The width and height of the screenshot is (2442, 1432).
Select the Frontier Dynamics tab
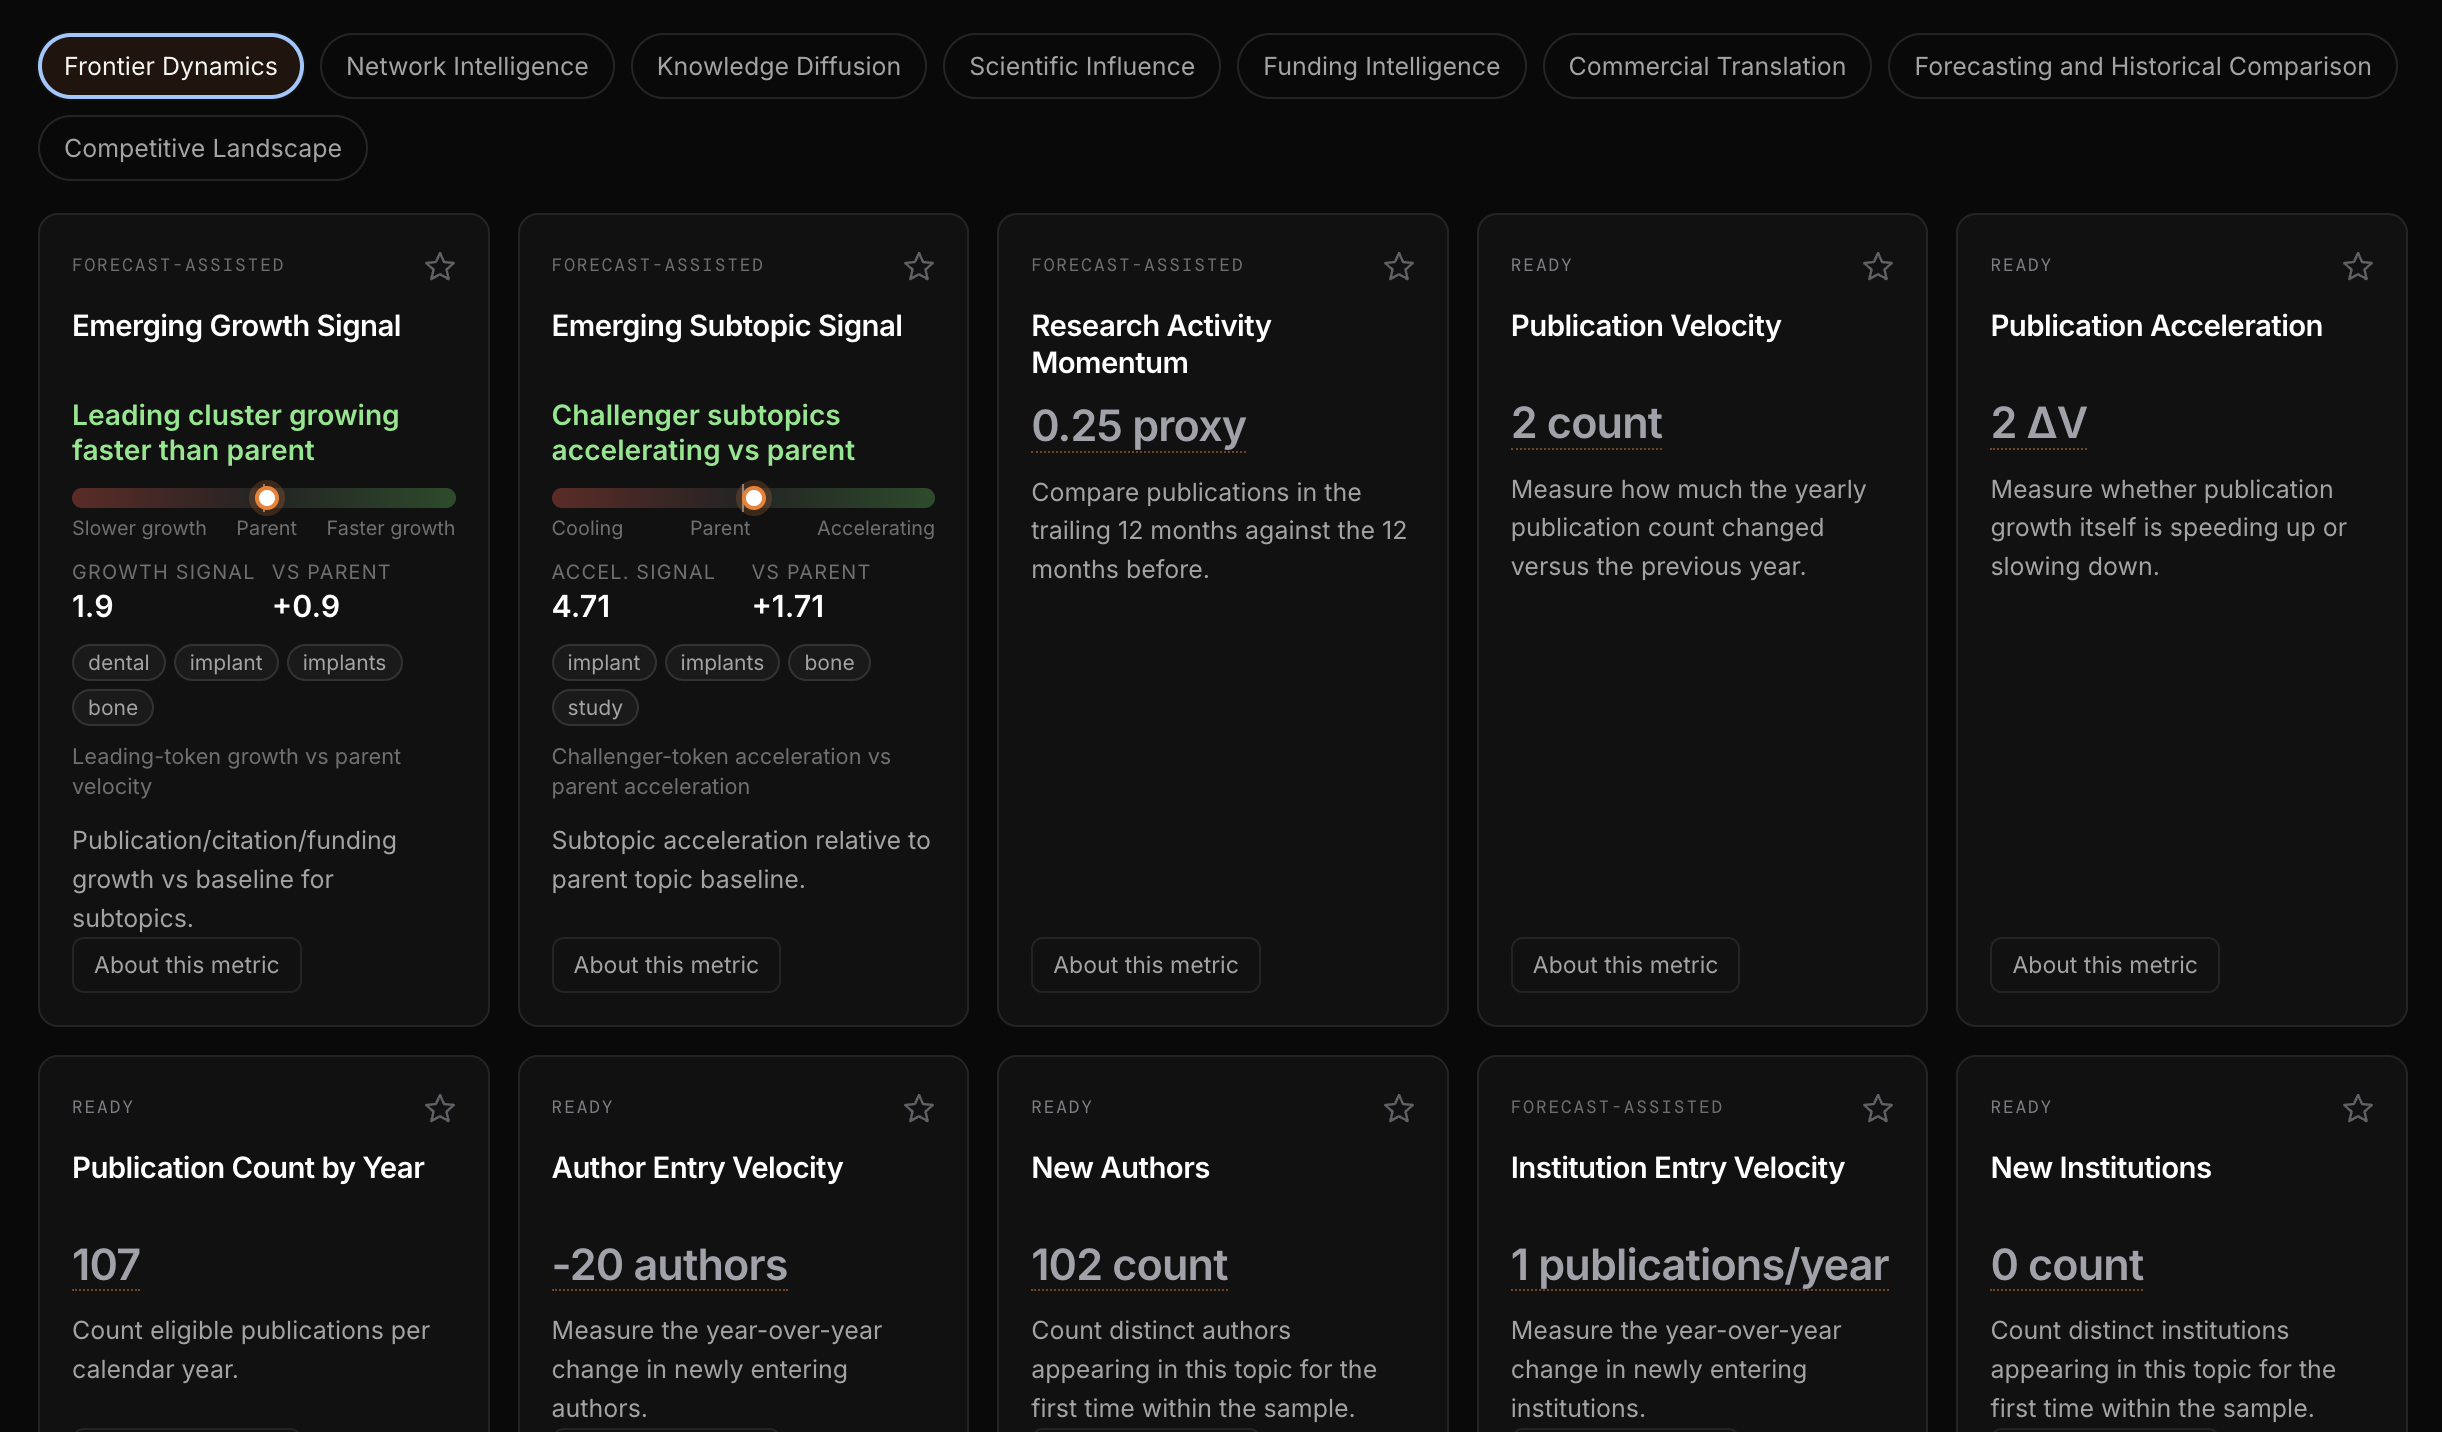171,66
